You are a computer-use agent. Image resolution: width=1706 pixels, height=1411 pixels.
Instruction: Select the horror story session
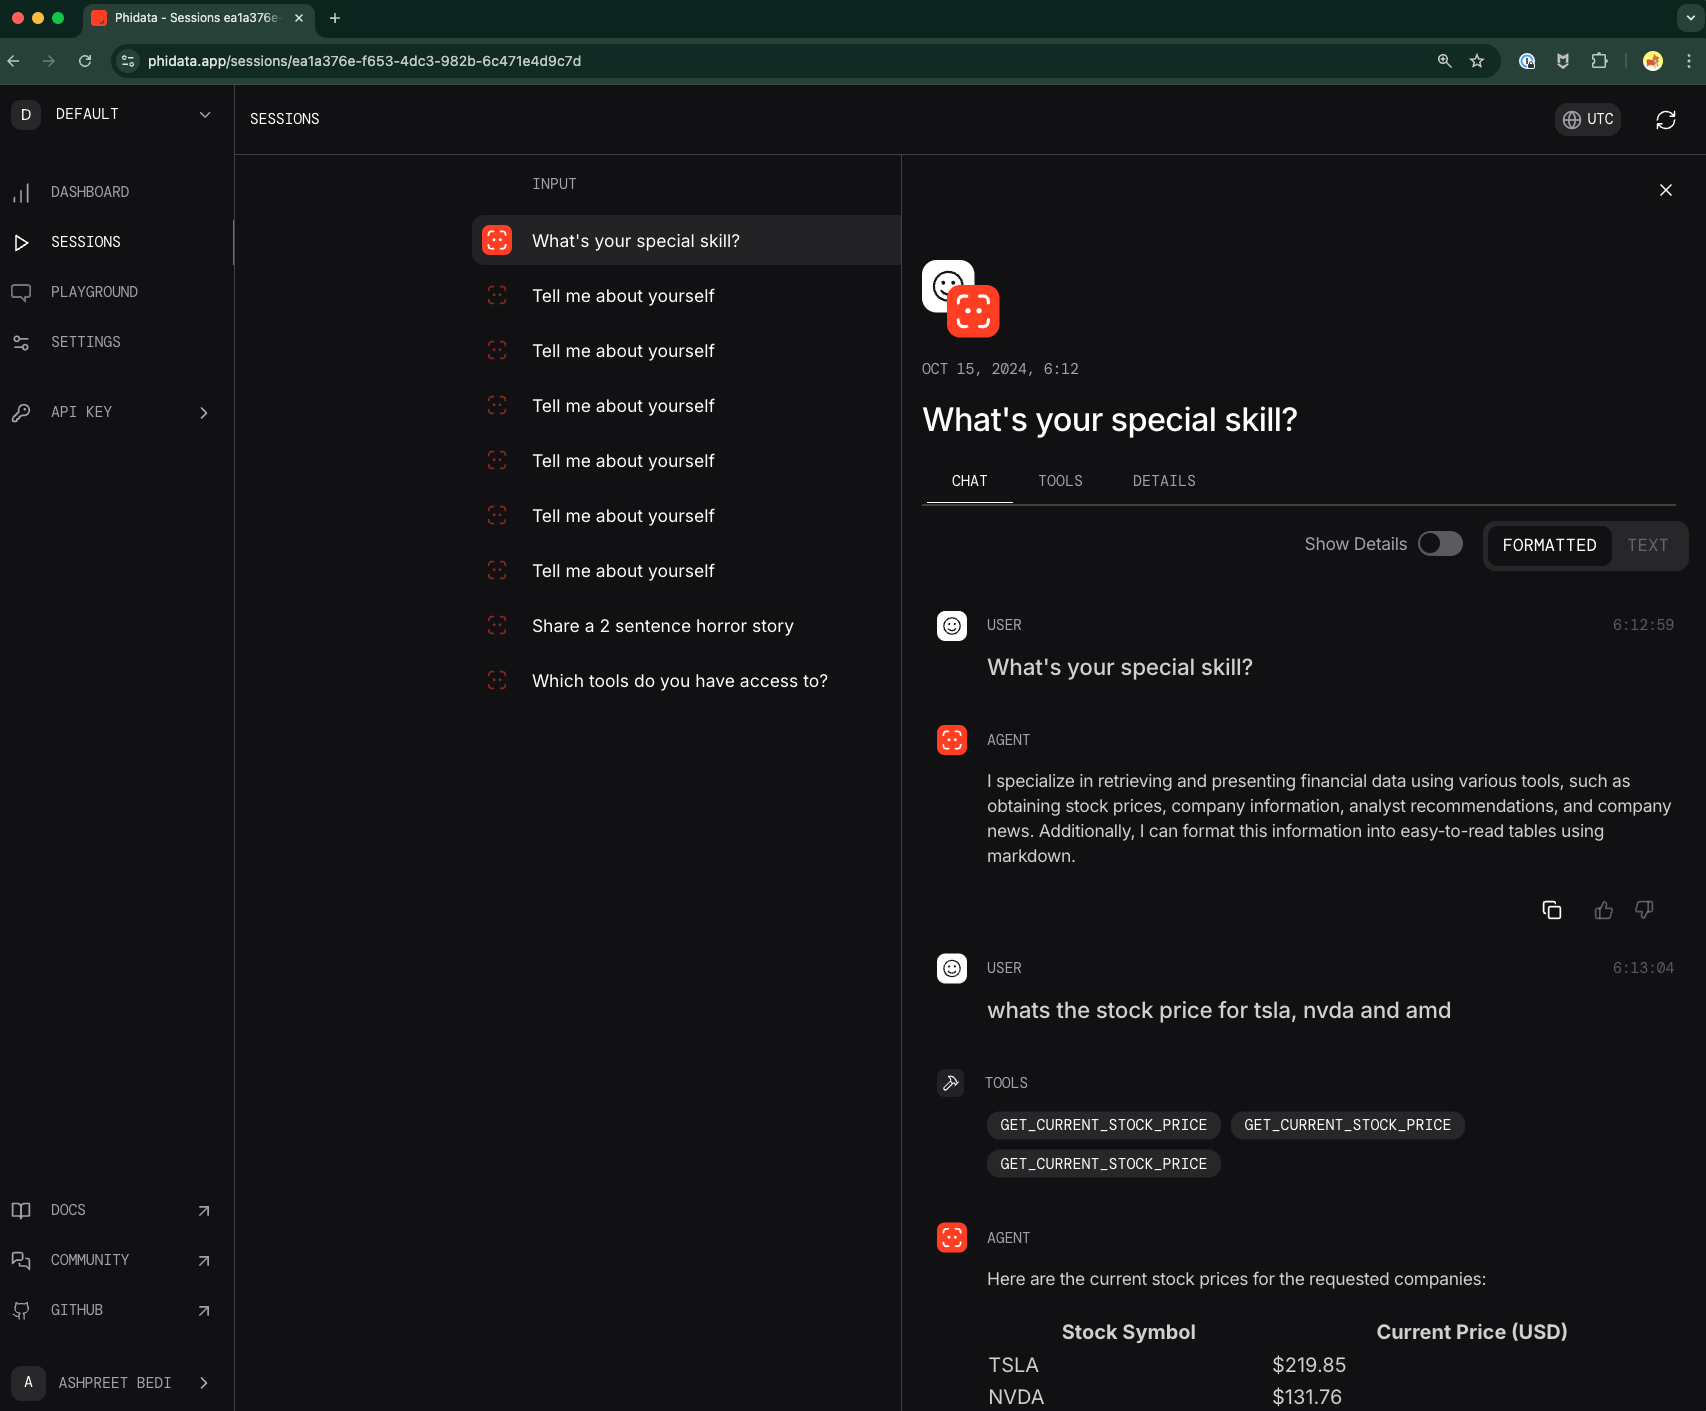[x=662, y=626]
